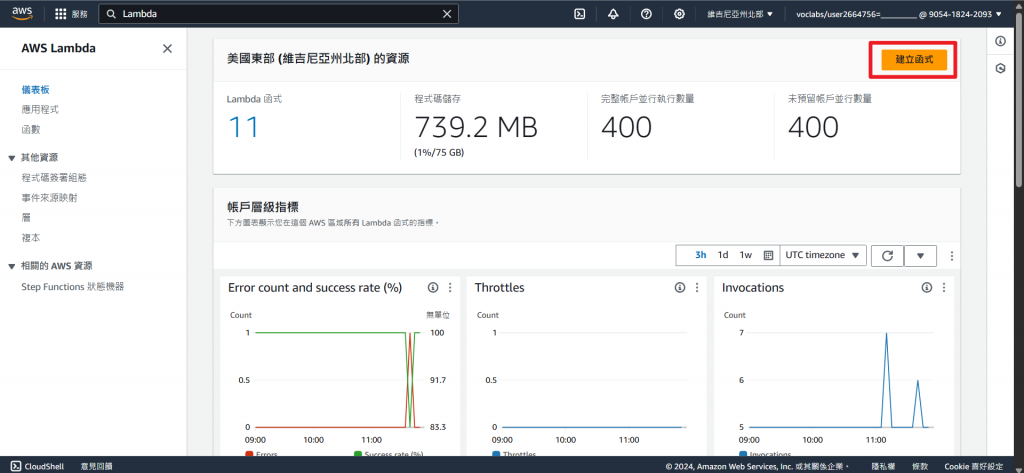1024x473 pixels.
Task: Open 條款 footer link
Action: click(x=920, y=466)
